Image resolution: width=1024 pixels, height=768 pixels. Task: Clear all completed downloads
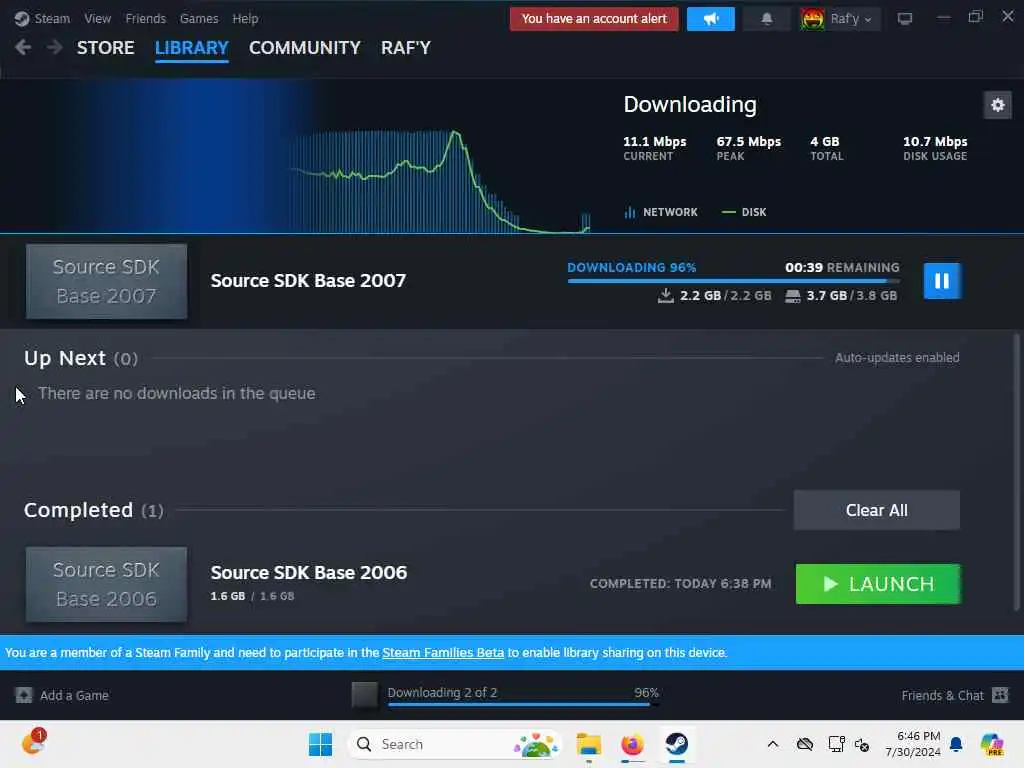pyautogui.click(x=876, y=510)
